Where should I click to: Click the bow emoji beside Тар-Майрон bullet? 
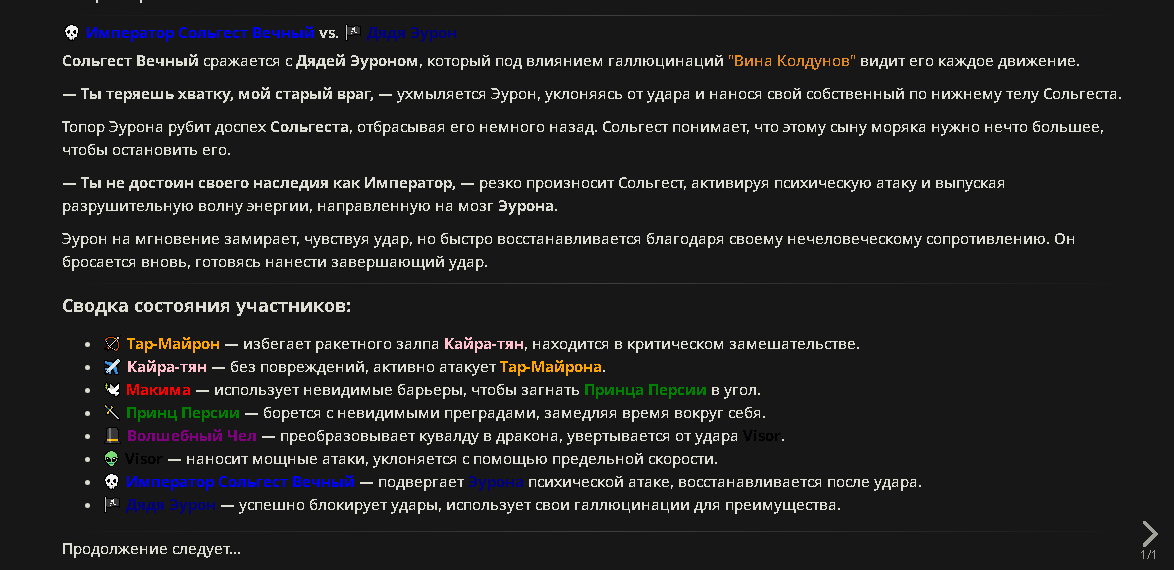(112, 345)
